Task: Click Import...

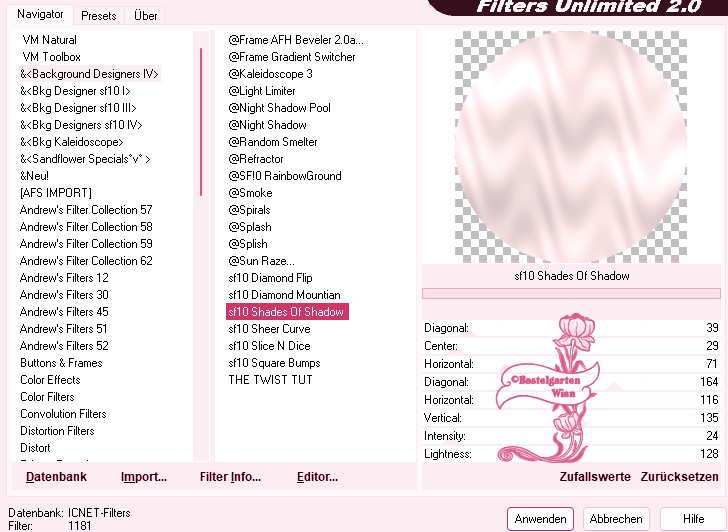Action: pos(143,477)
